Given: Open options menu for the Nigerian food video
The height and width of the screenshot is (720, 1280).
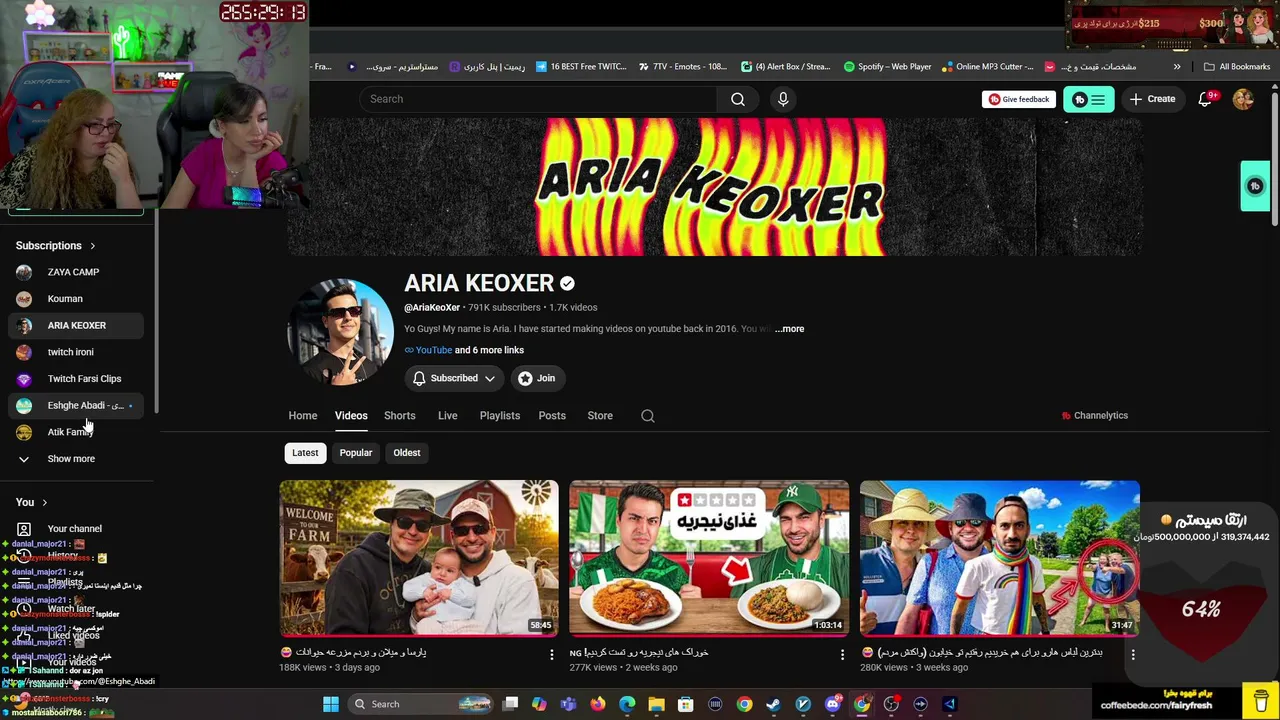Looking at the screenshot, I should pyautogui.click(x=842, y=654).
